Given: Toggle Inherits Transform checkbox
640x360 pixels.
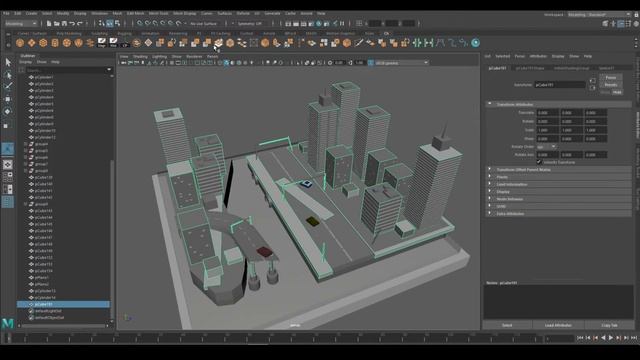Looking at the screenshot, I should 539,162.
